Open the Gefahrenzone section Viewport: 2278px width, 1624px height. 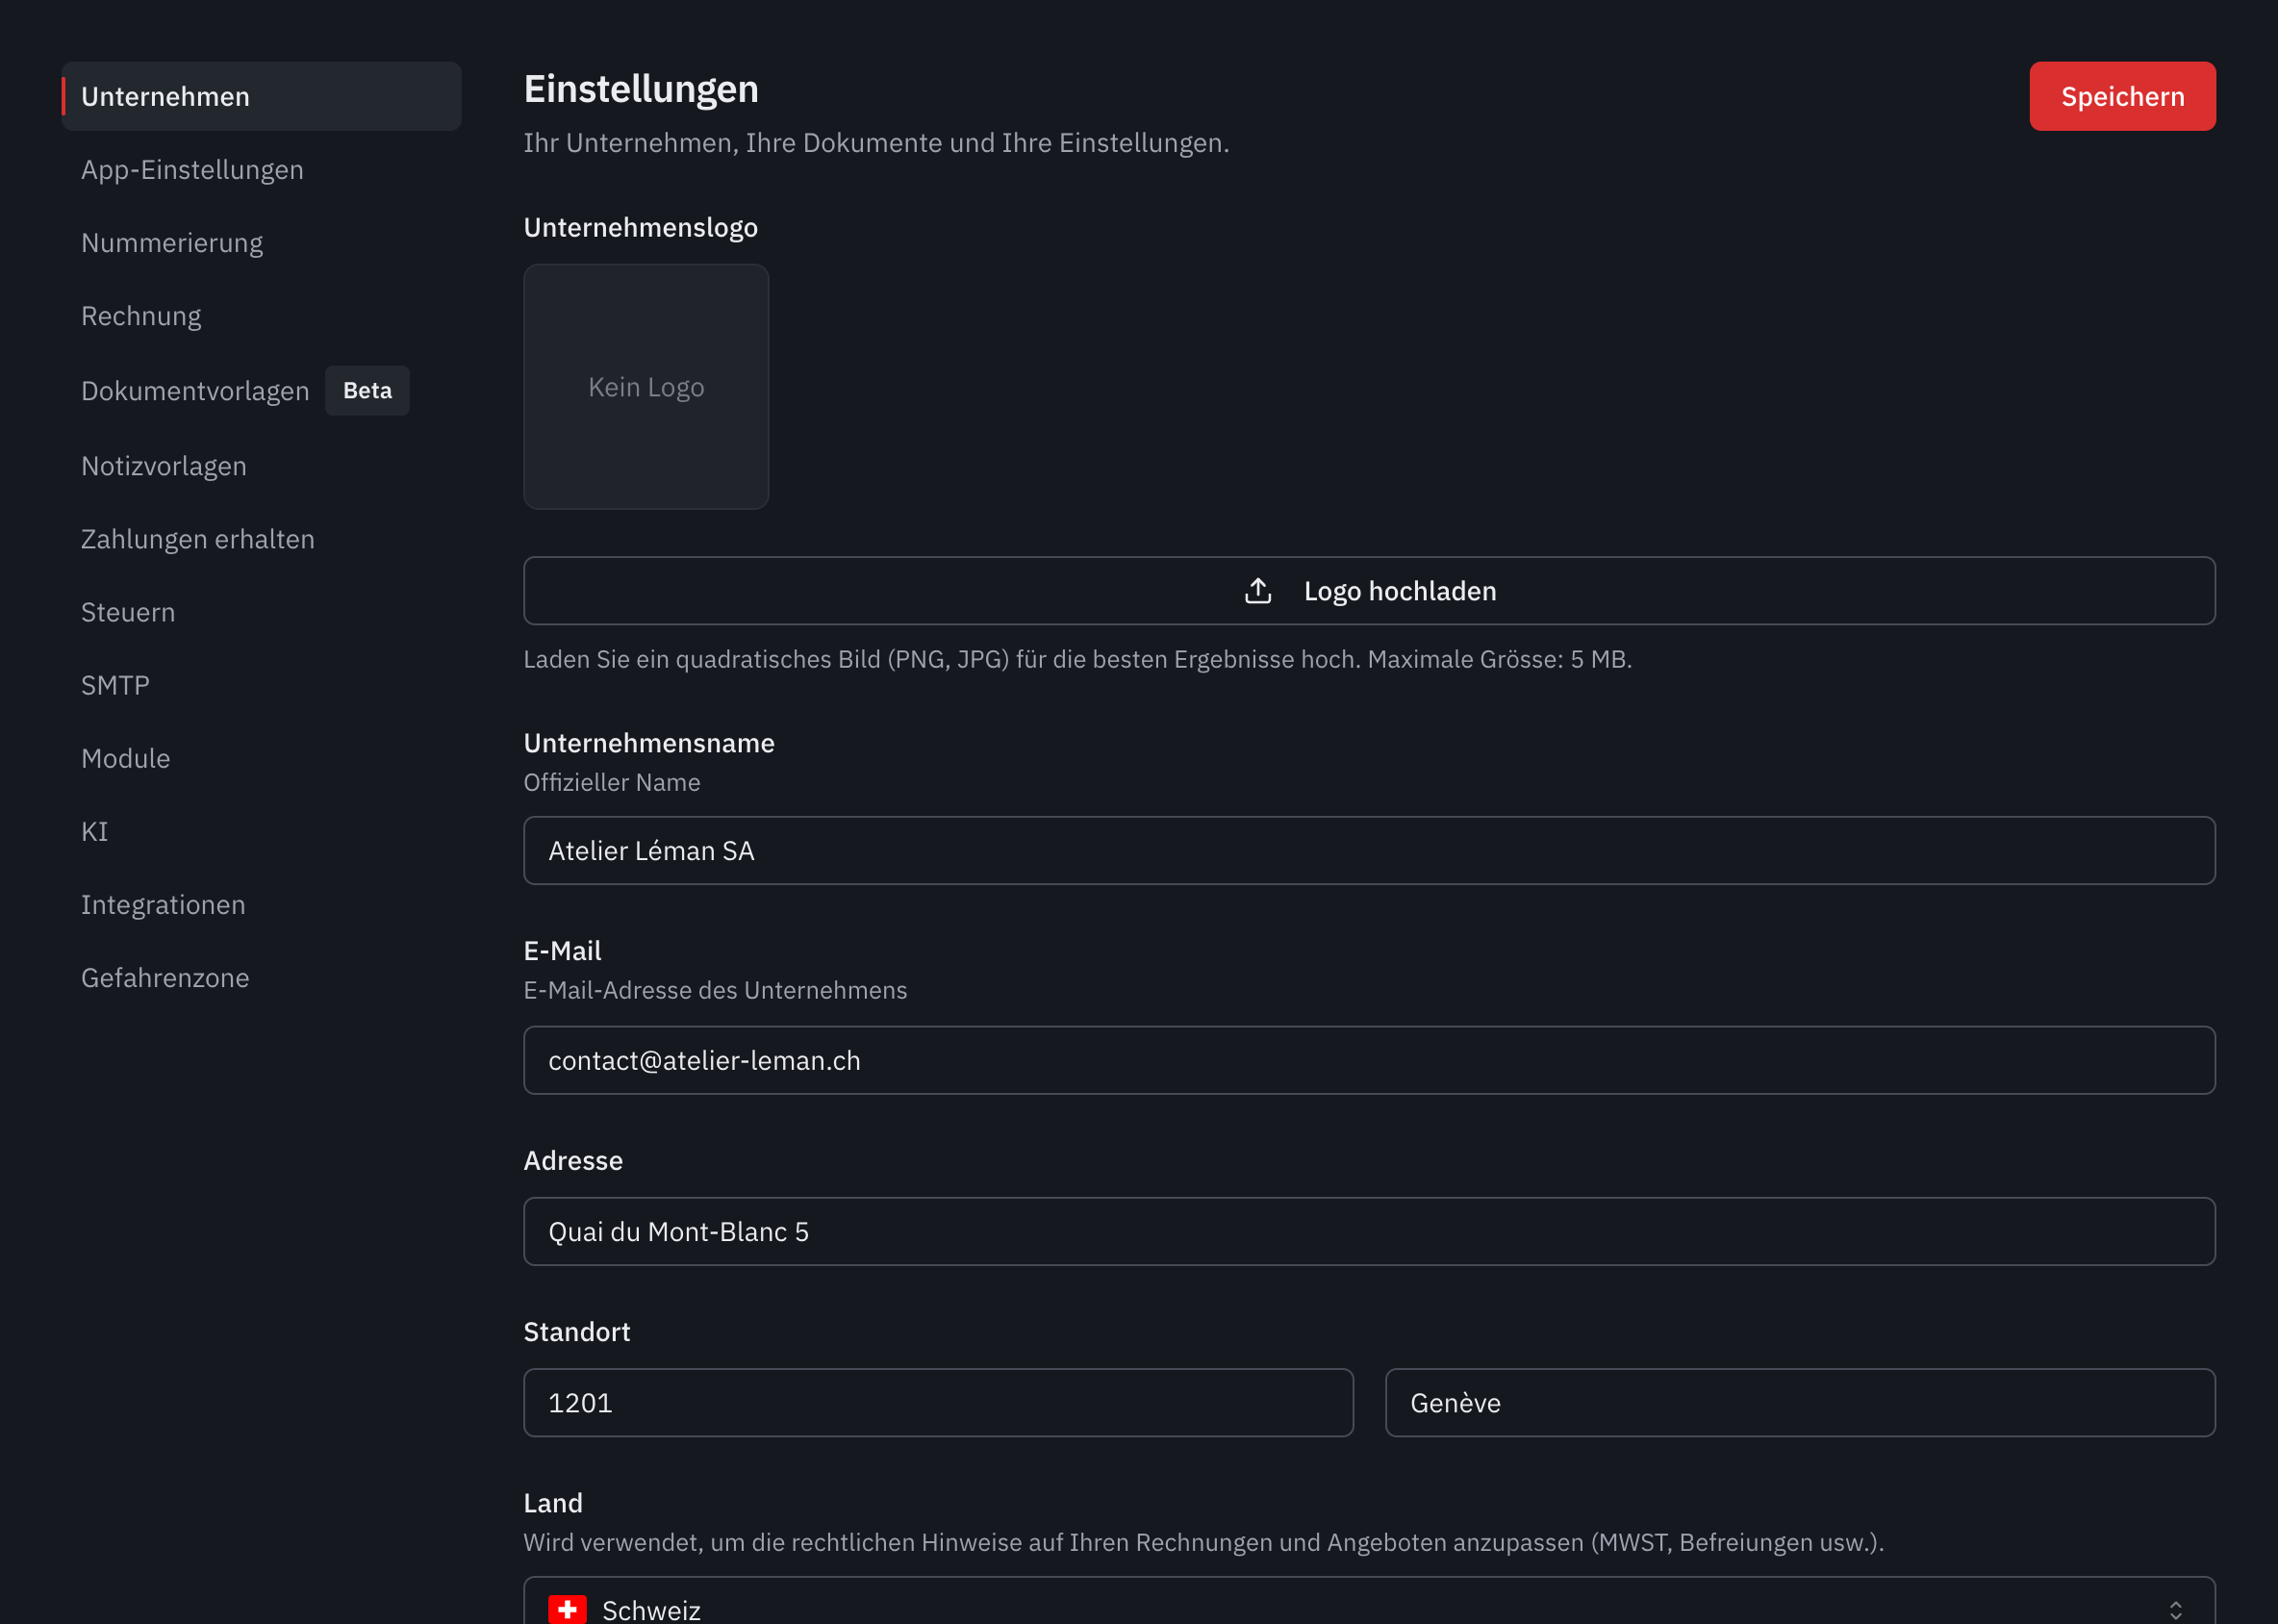pos(165,977)
